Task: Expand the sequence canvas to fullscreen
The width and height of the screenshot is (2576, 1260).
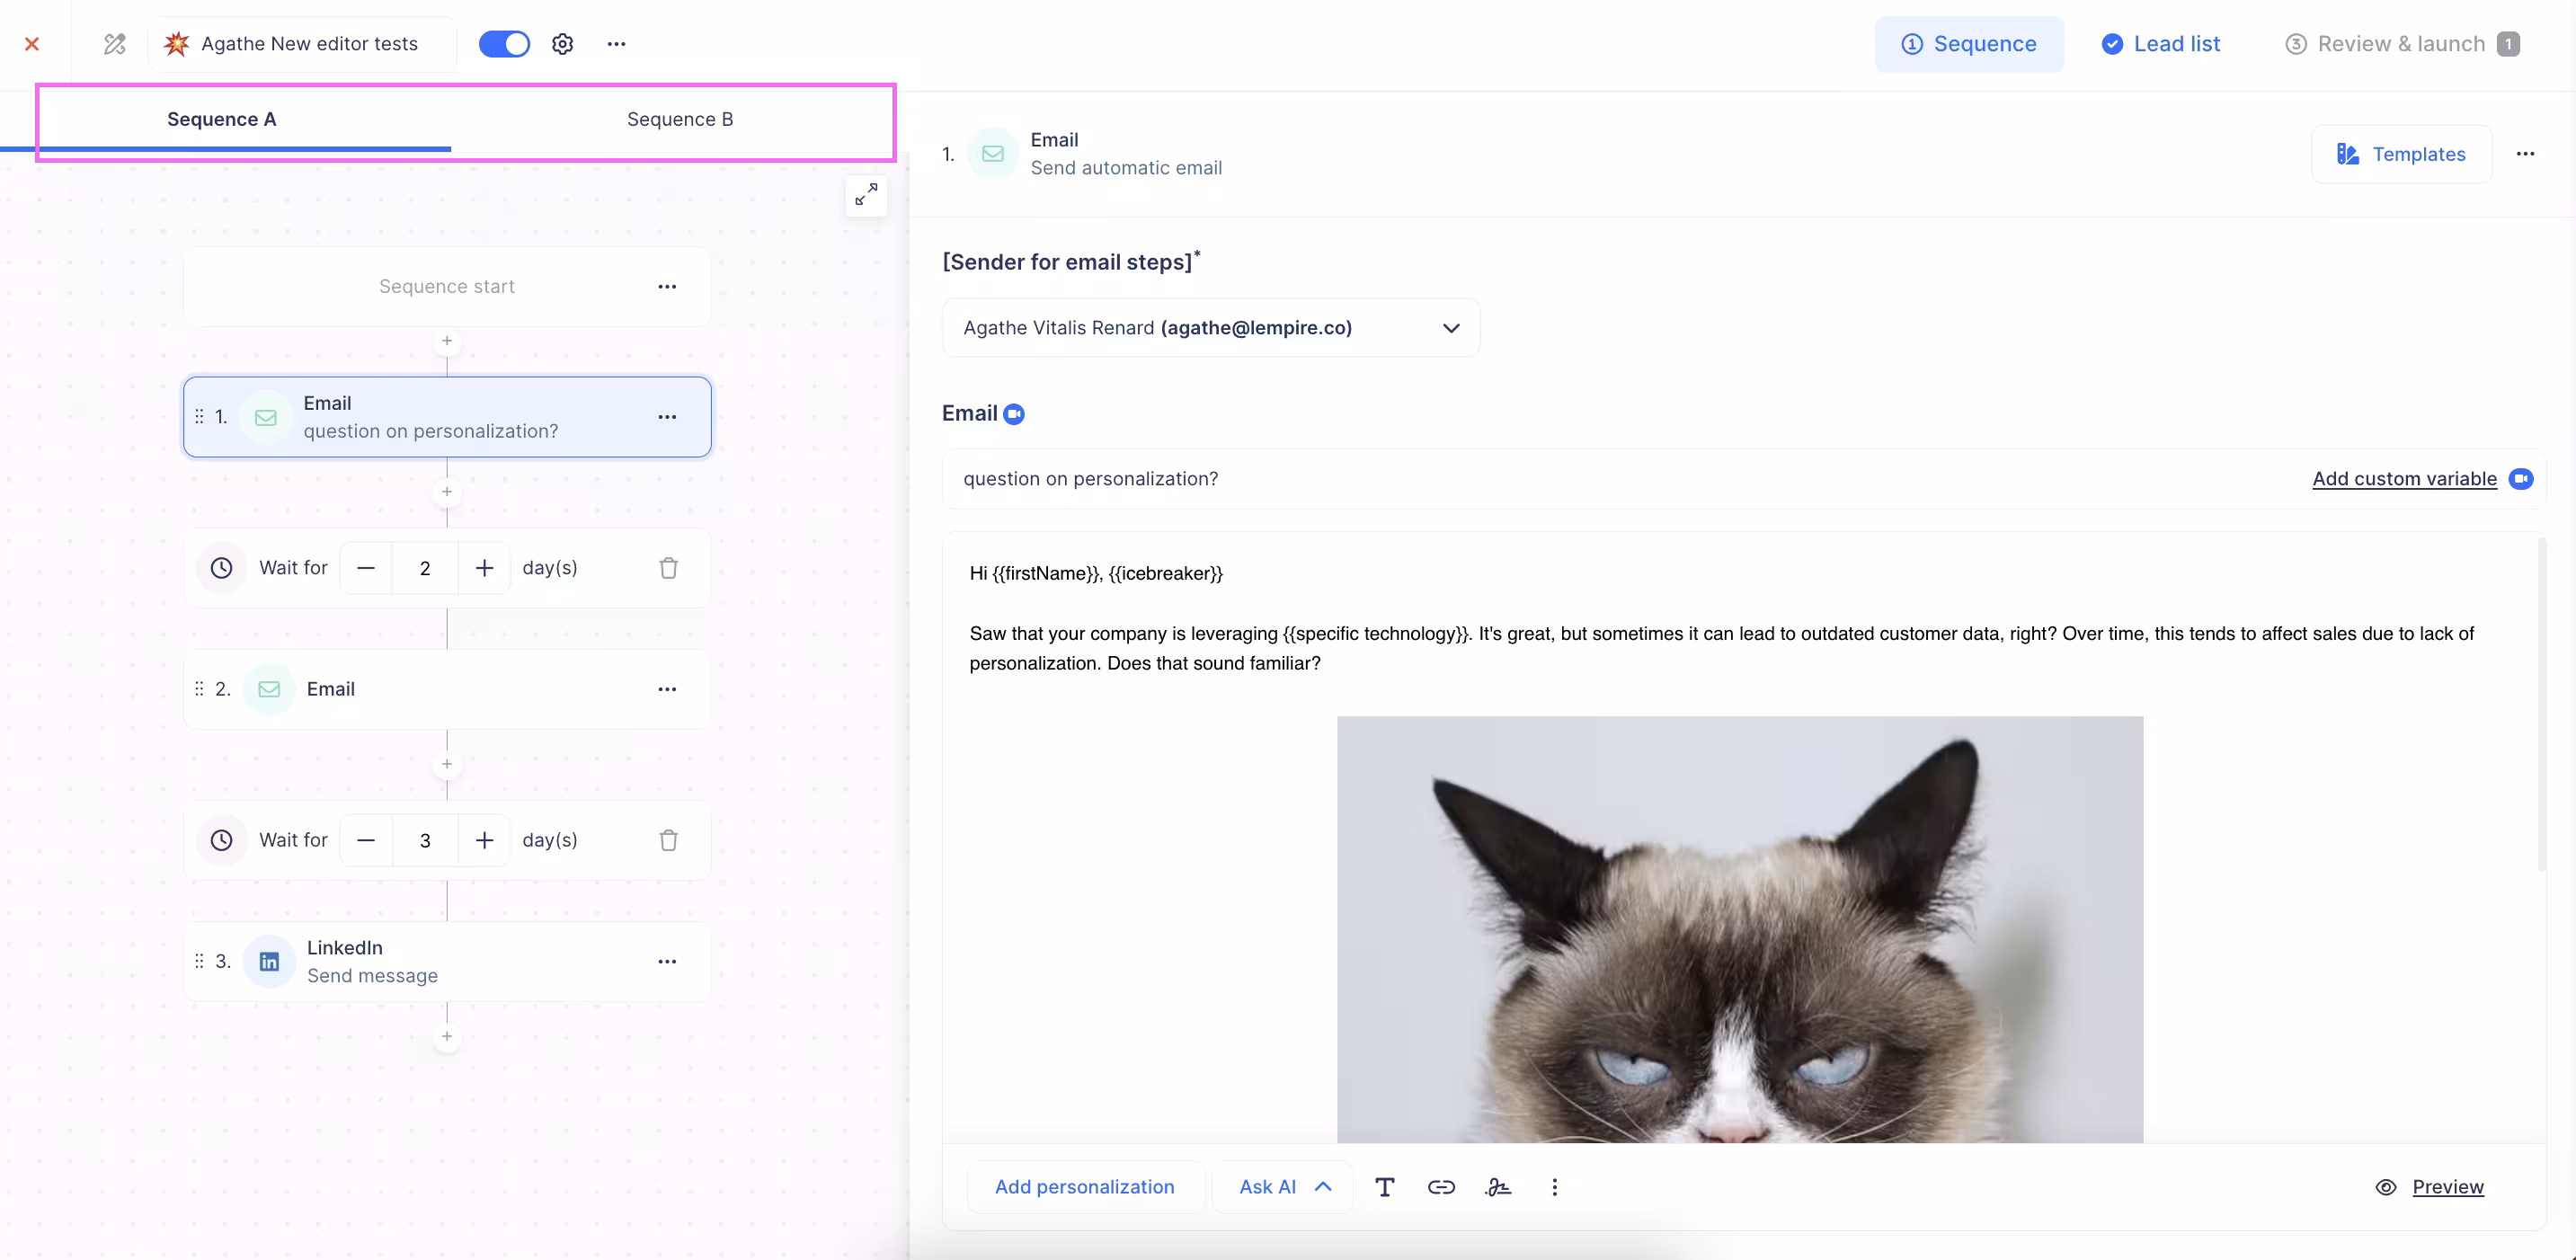Action: pos(866,194)
